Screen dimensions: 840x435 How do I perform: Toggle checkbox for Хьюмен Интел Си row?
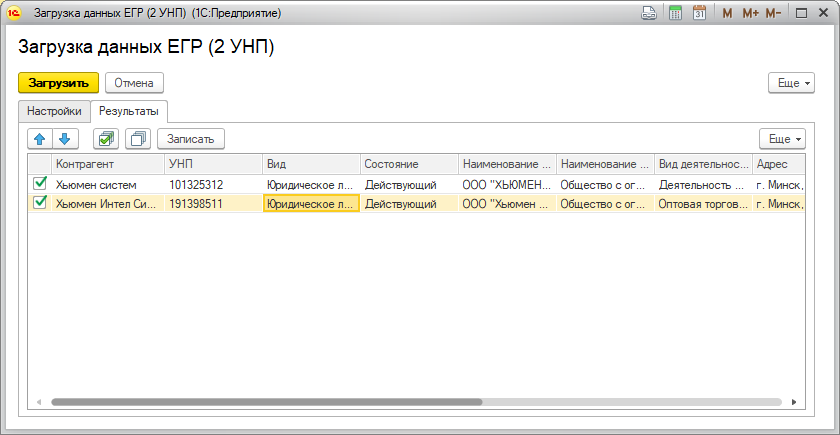tap(40, 203)
